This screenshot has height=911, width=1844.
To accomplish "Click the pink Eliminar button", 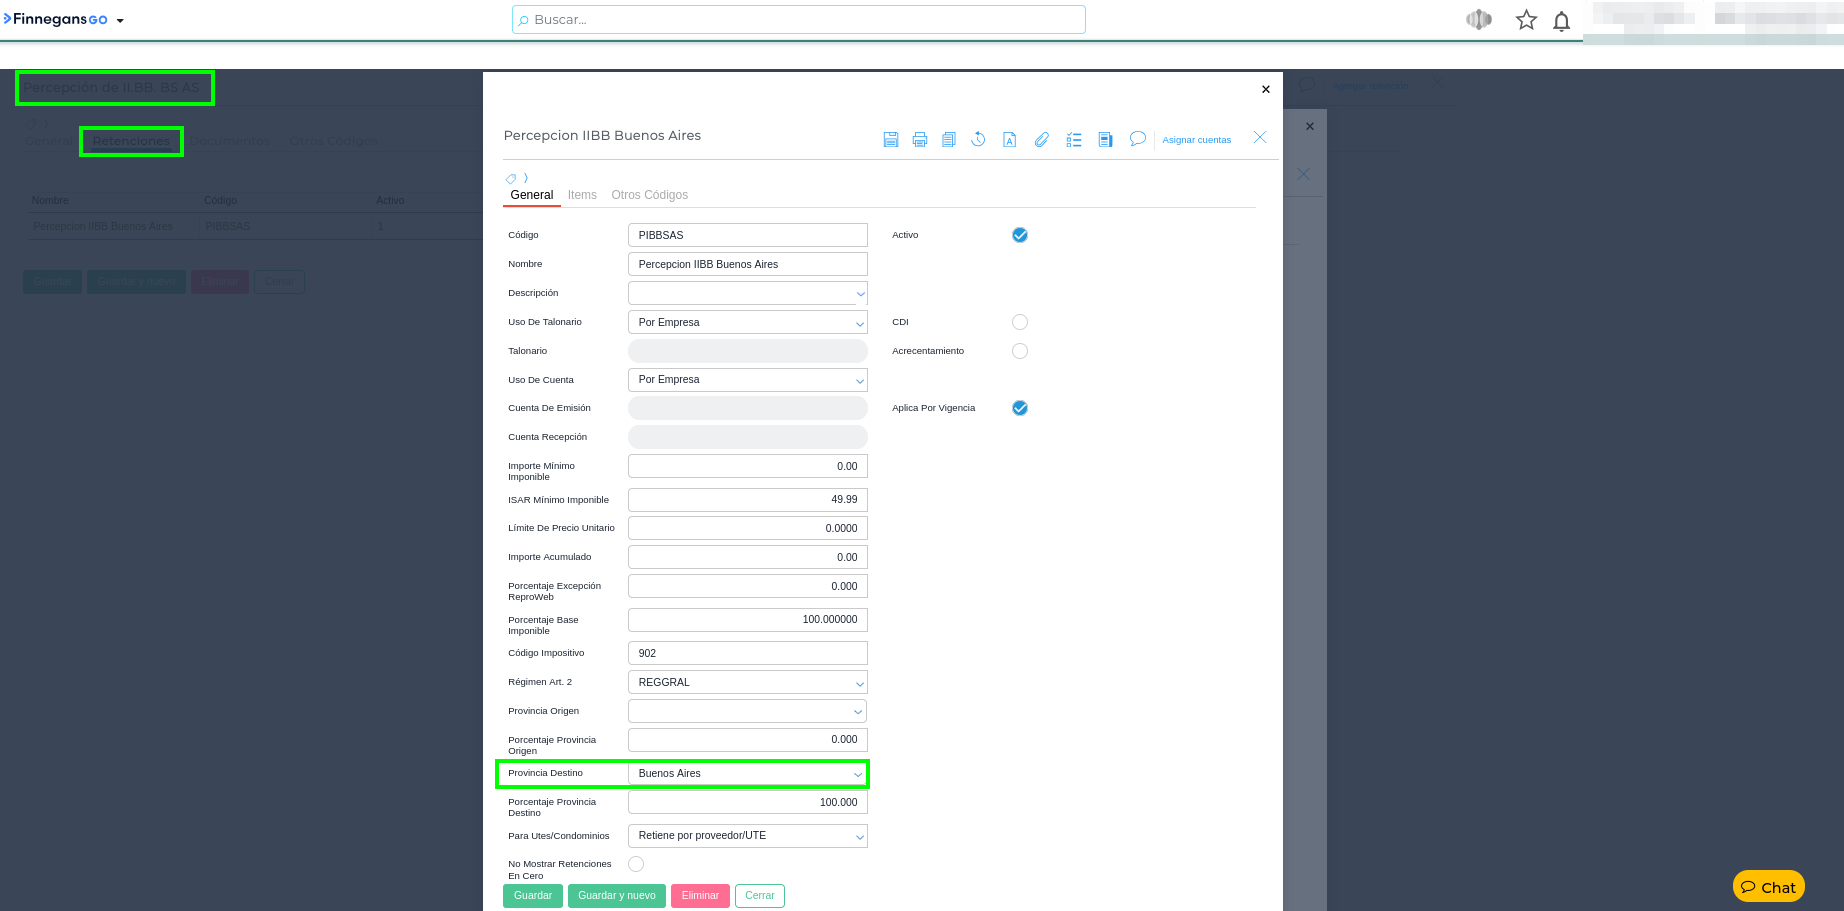I will tap(700, 896).
